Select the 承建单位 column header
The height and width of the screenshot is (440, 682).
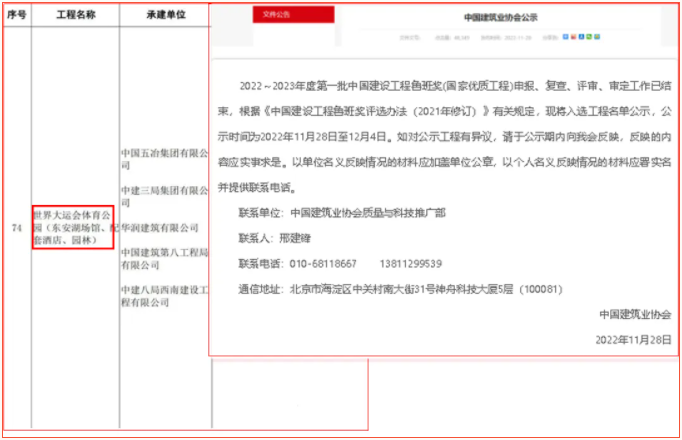166,14
